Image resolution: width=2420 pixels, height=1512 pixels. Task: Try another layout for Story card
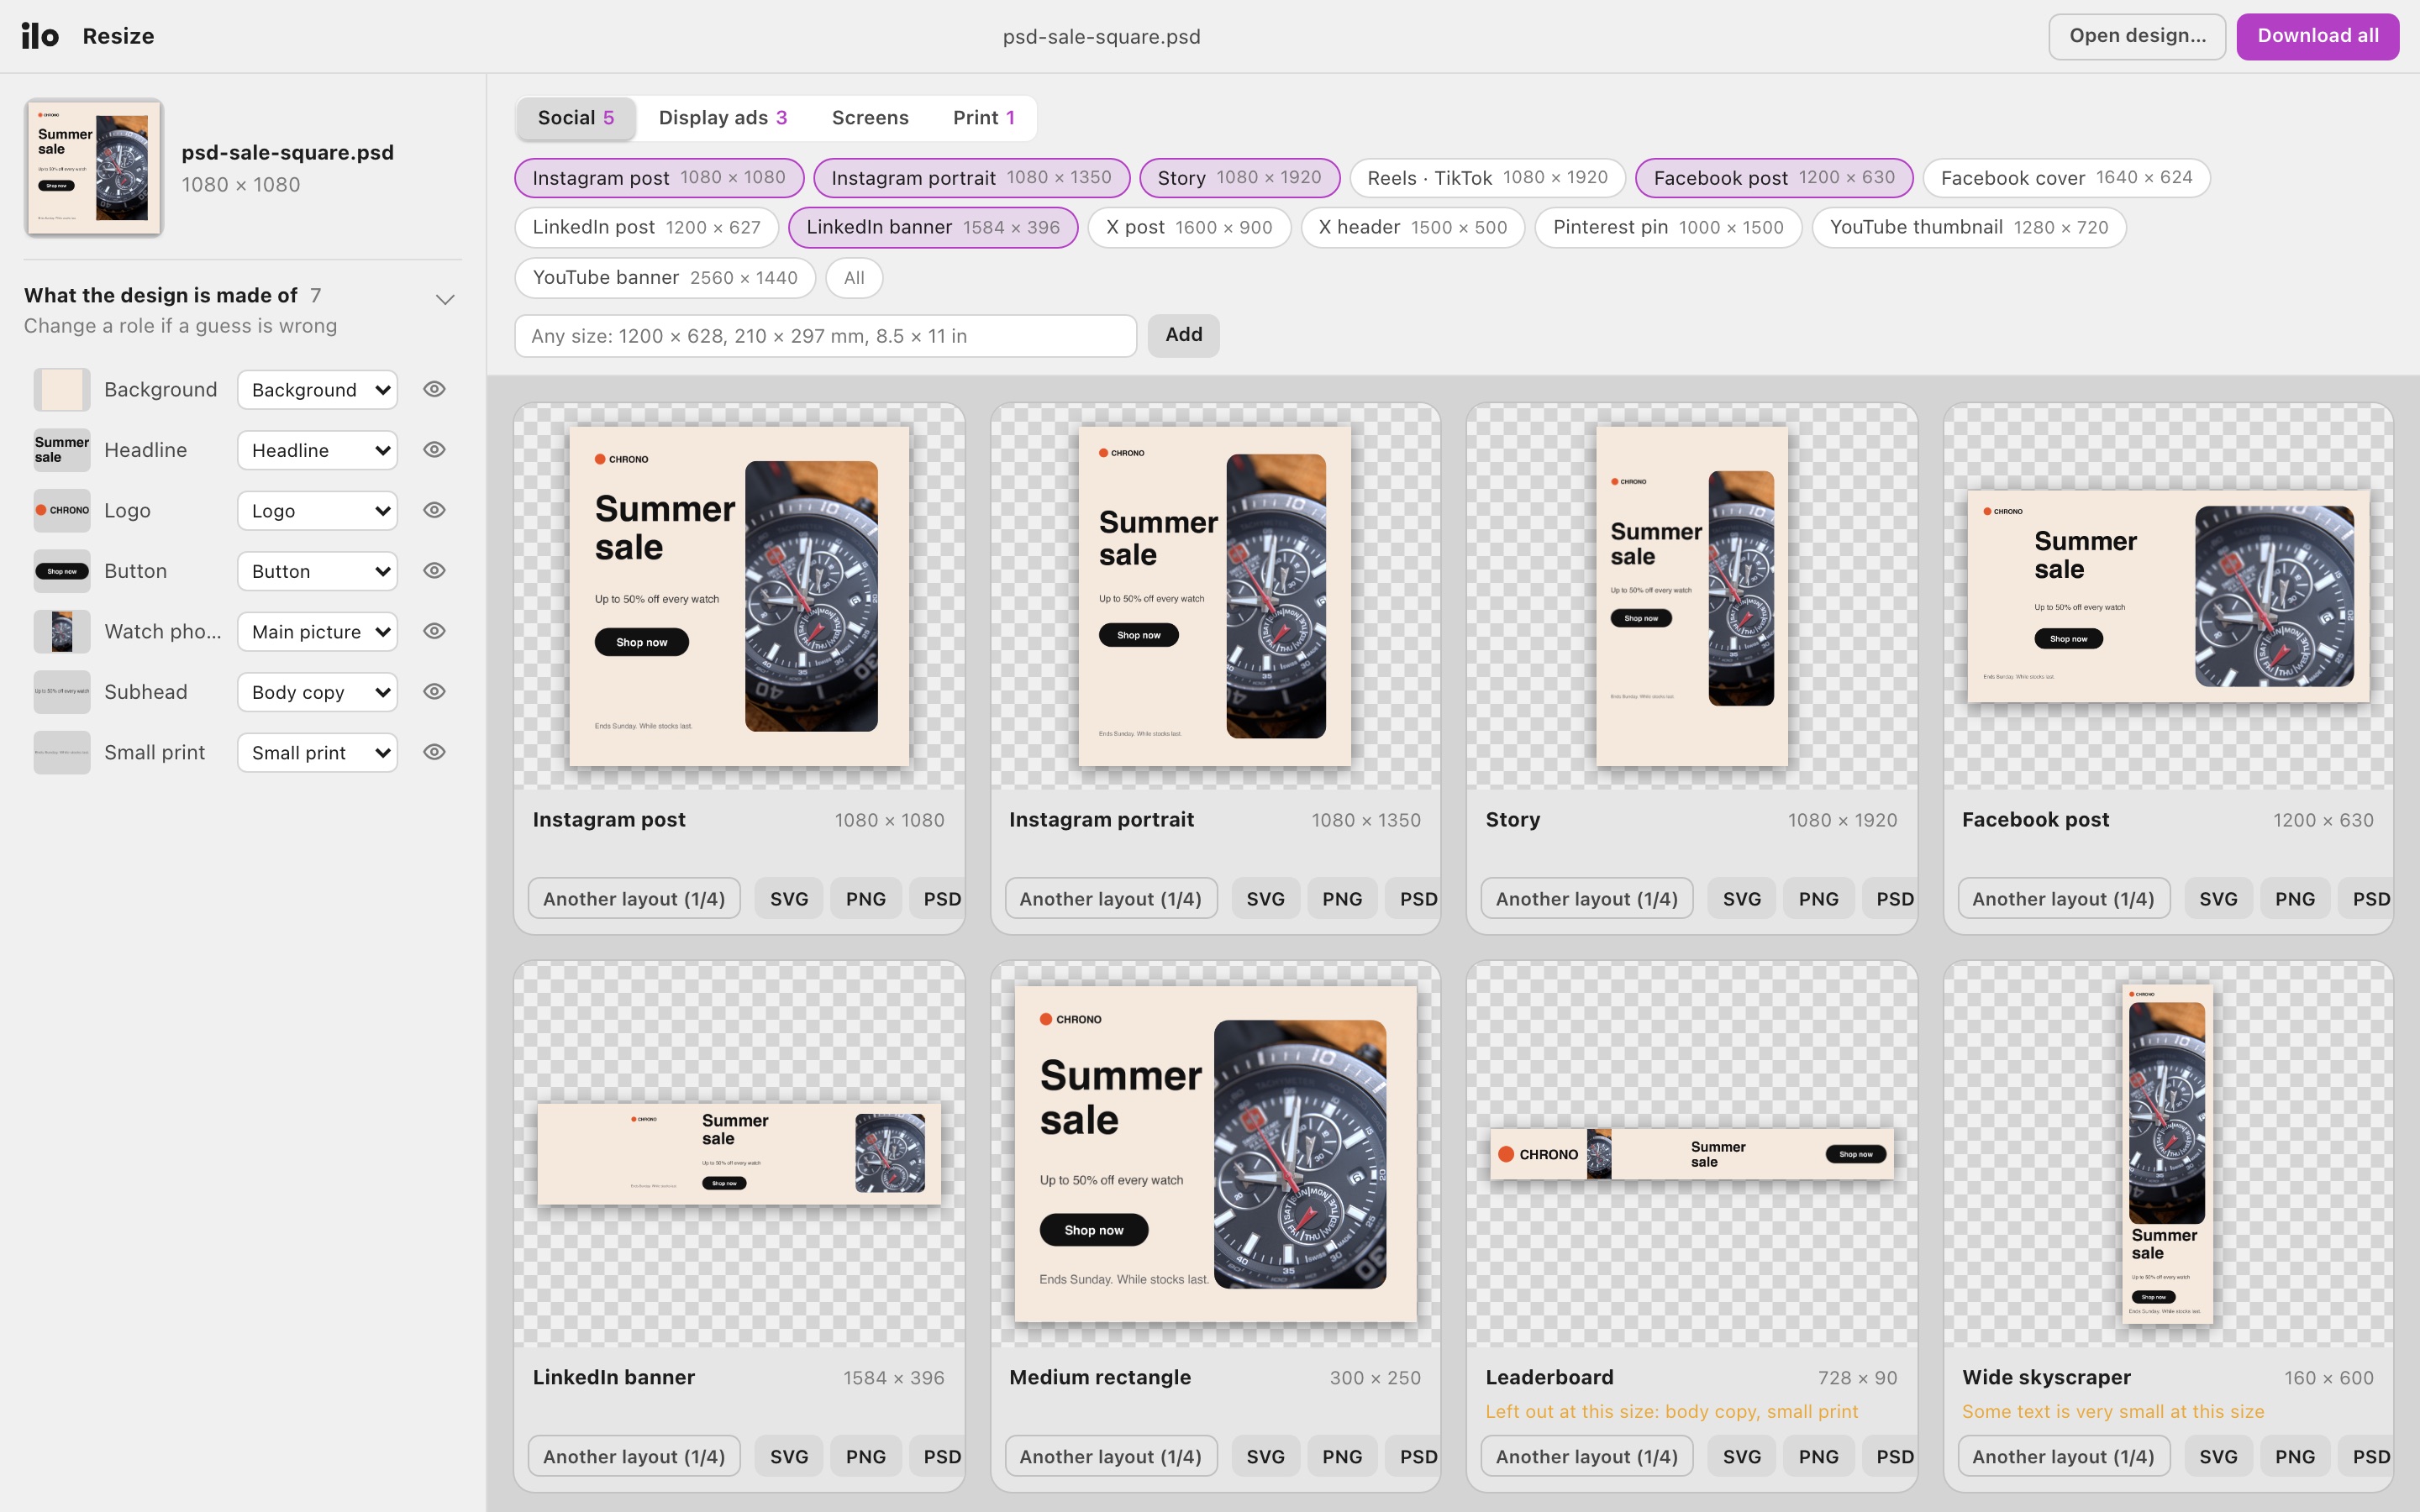[1586, 898]
